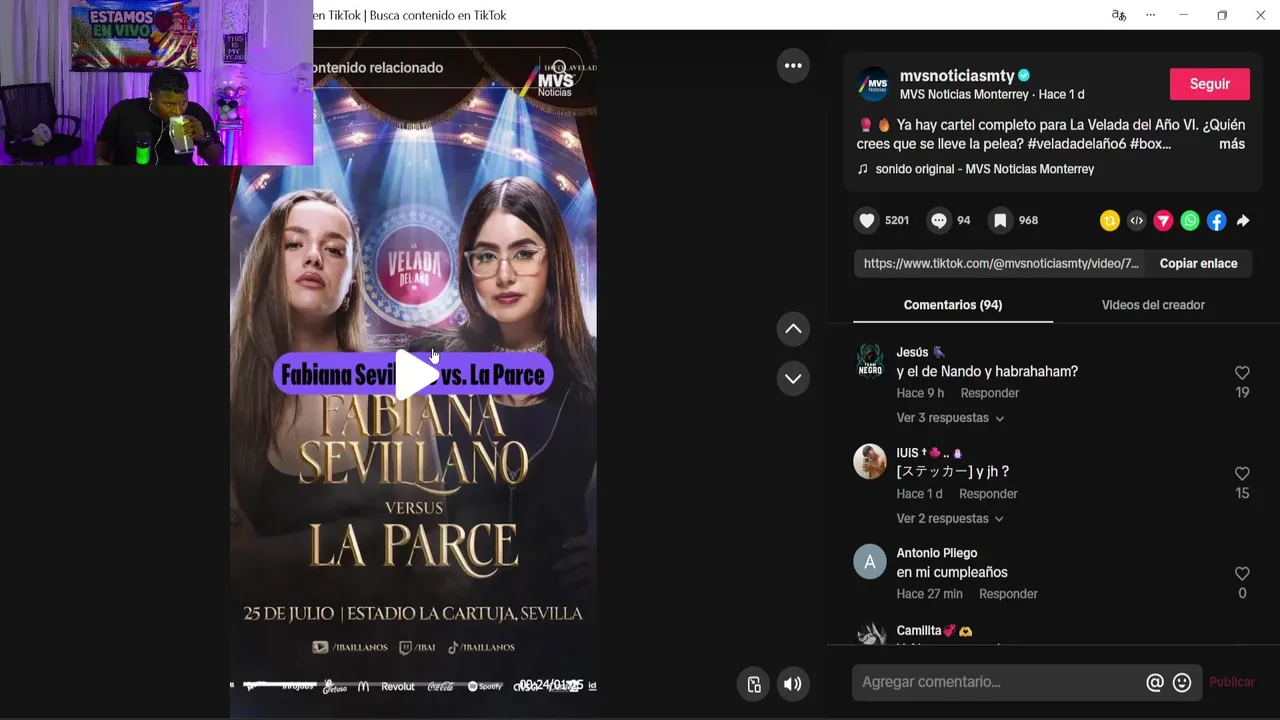
Task: Mute the video with the speaker icon
Action: [x=793, y=684]
